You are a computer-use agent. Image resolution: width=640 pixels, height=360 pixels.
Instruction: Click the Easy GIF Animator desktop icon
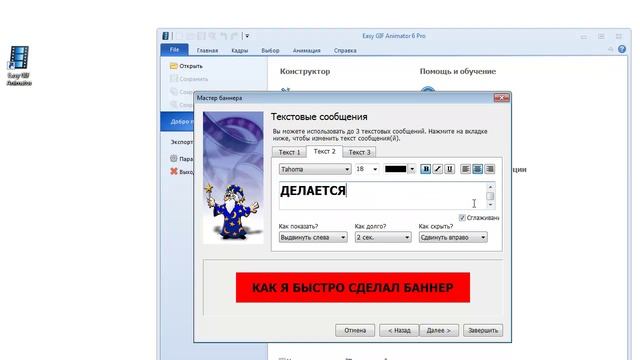point(19,66)
